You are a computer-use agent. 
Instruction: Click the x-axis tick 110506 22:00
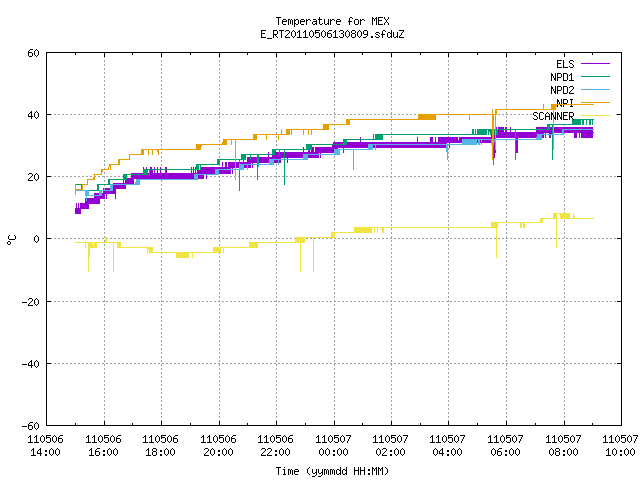click(x=276, y=446)
